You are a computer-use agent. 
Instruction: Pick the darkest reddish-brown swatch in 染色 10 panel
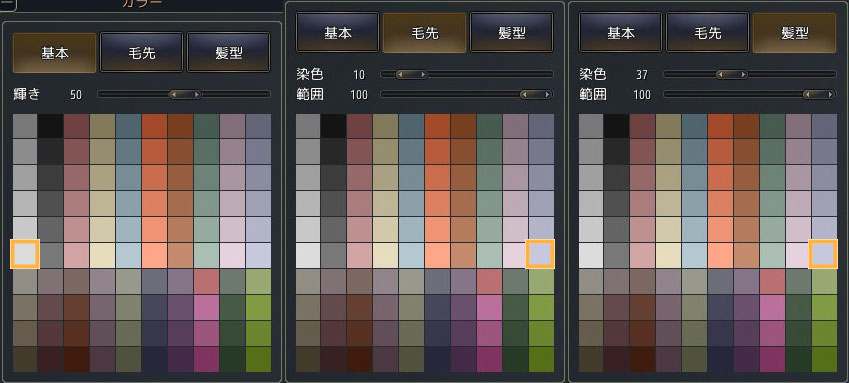coord(359,360)
